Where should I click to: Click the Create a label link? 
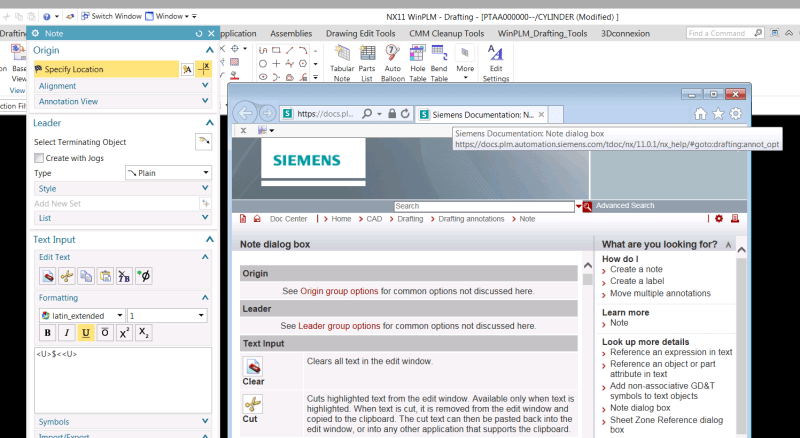(x=637, y=281)
